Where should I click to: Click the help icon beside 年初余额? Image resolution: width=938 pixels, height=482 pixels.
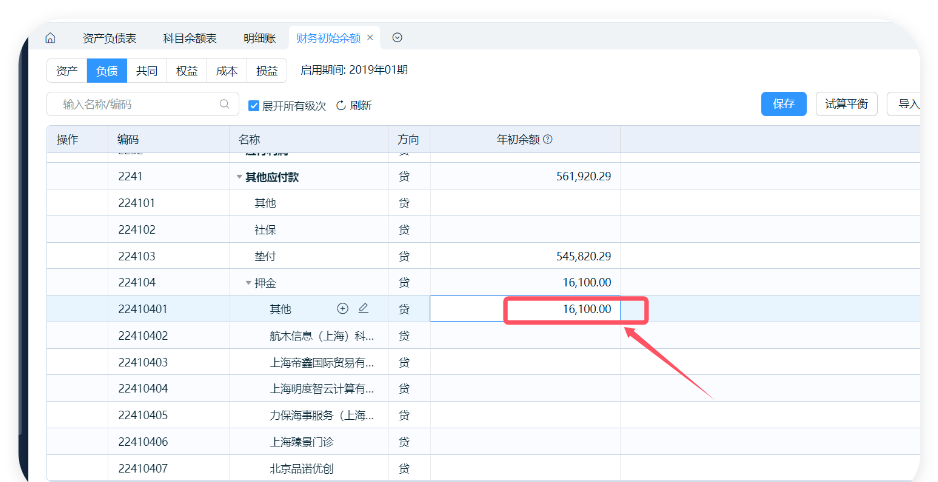(x=548, y=140)
